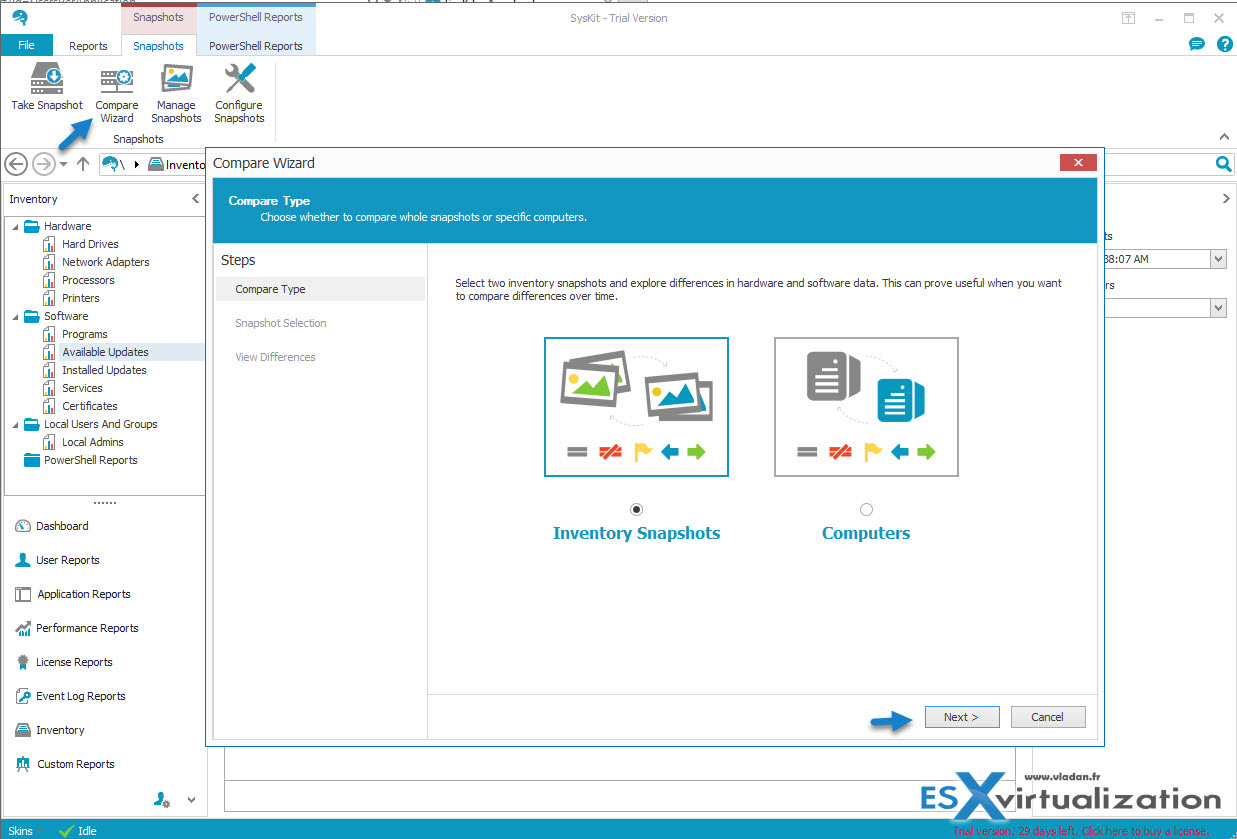Select the Inventory Snapshots radio button

636,509
